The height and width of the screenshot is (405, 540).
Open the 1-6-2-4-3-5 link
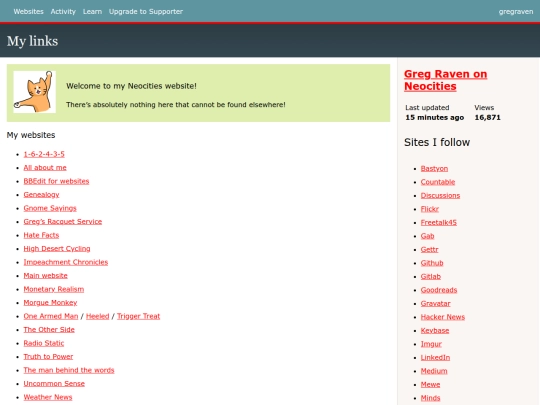pyautogui.click(x=44, y=154)
